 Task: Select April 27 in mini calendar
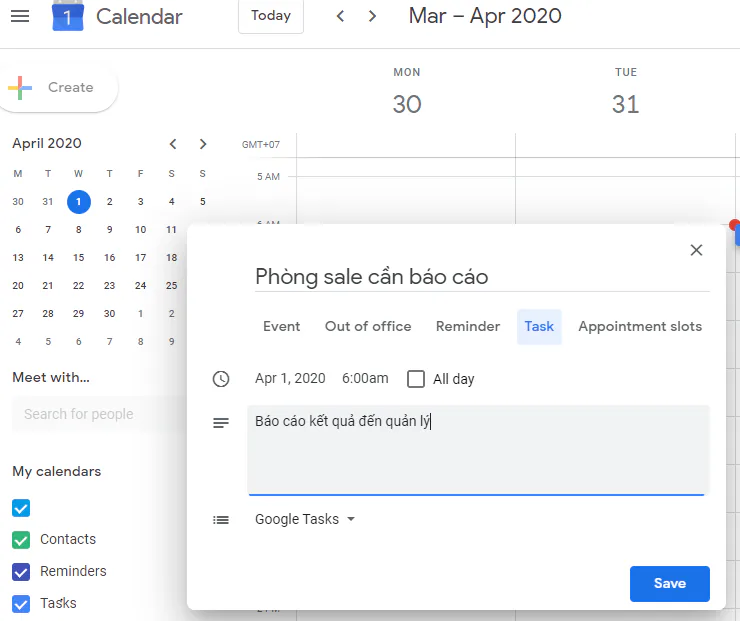tap(18, 314)
